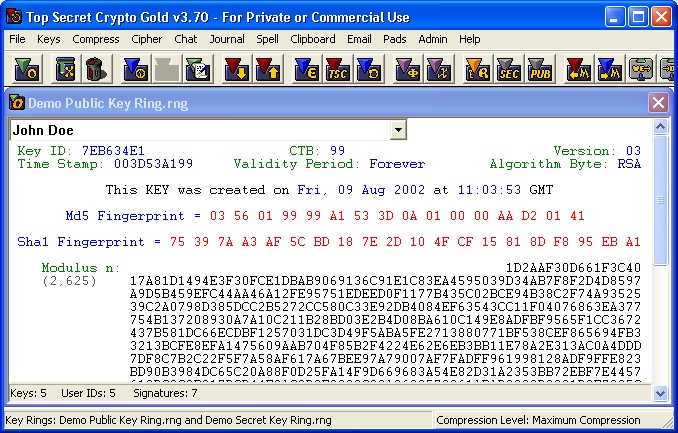678x433 pixels.
Task: Click the blue funnel with circled arrow icon
Action: coord(135,69)
